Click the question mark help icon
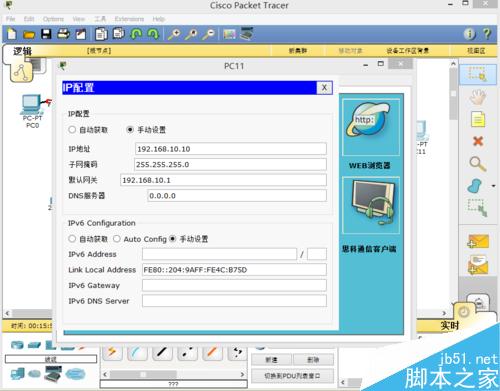 coord(487,34)
